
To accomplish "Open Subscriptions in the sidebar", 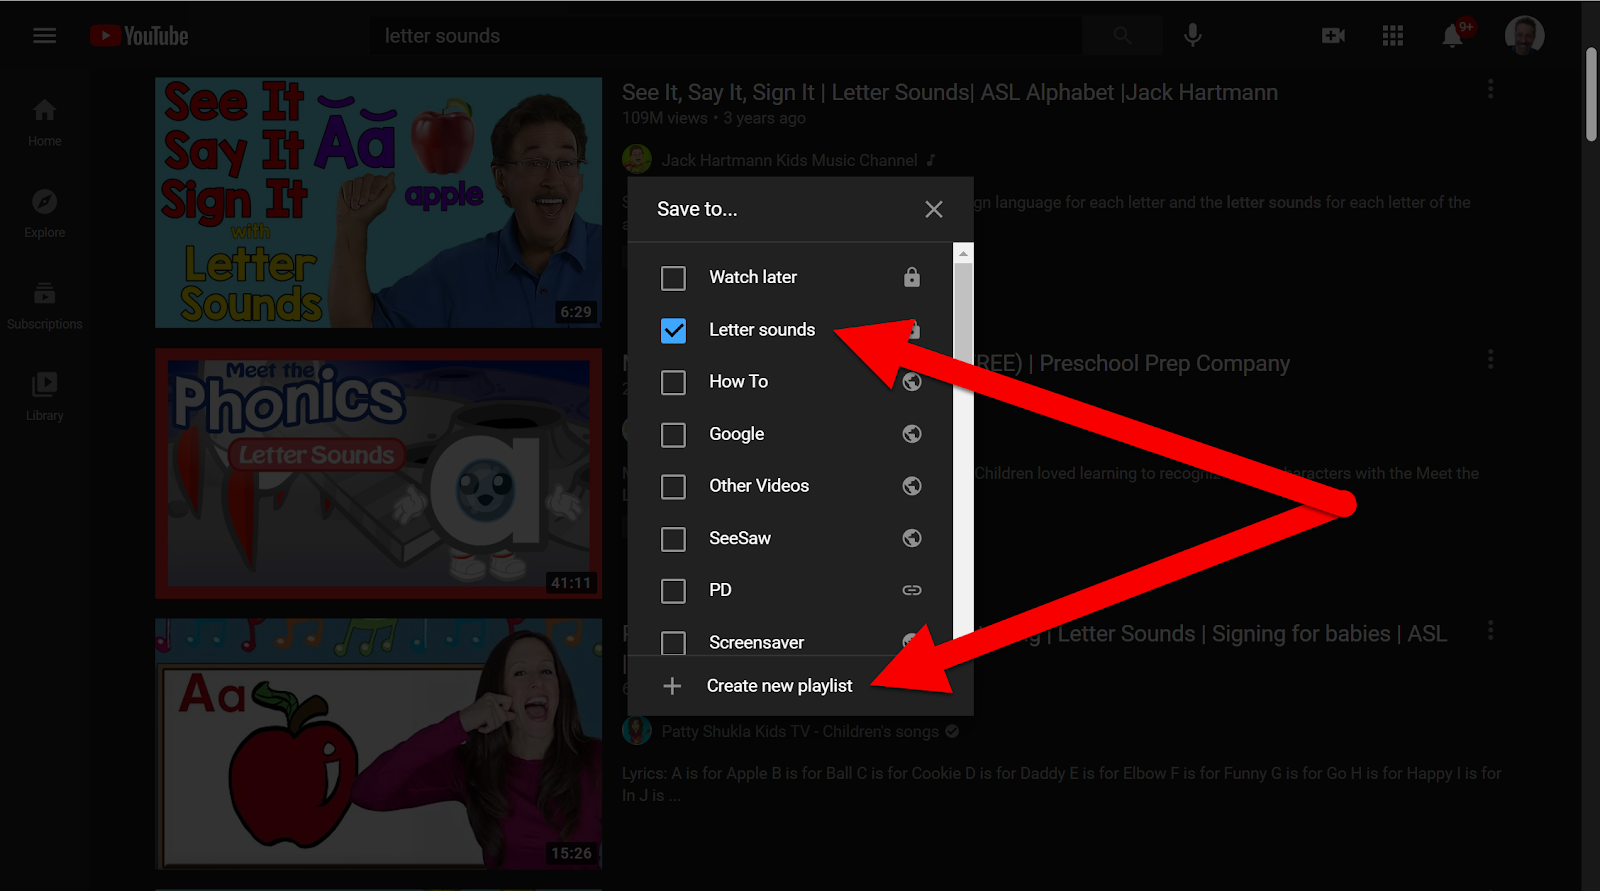I will point(44,305).
